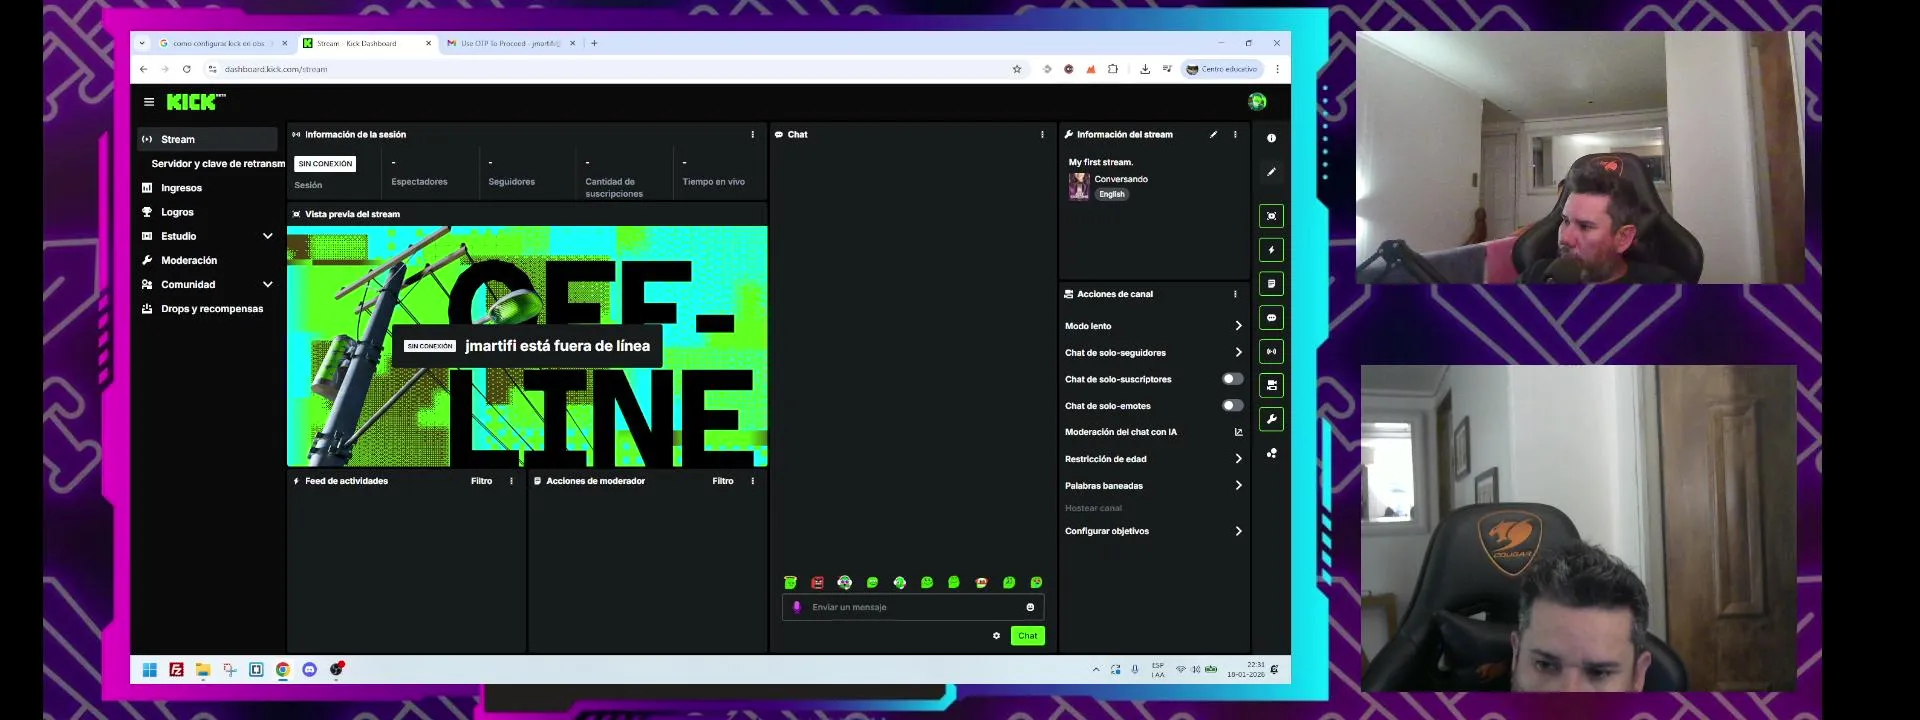
Task: Open Configurar objetivos options chevron
Action: click(x=1238, y=531)
